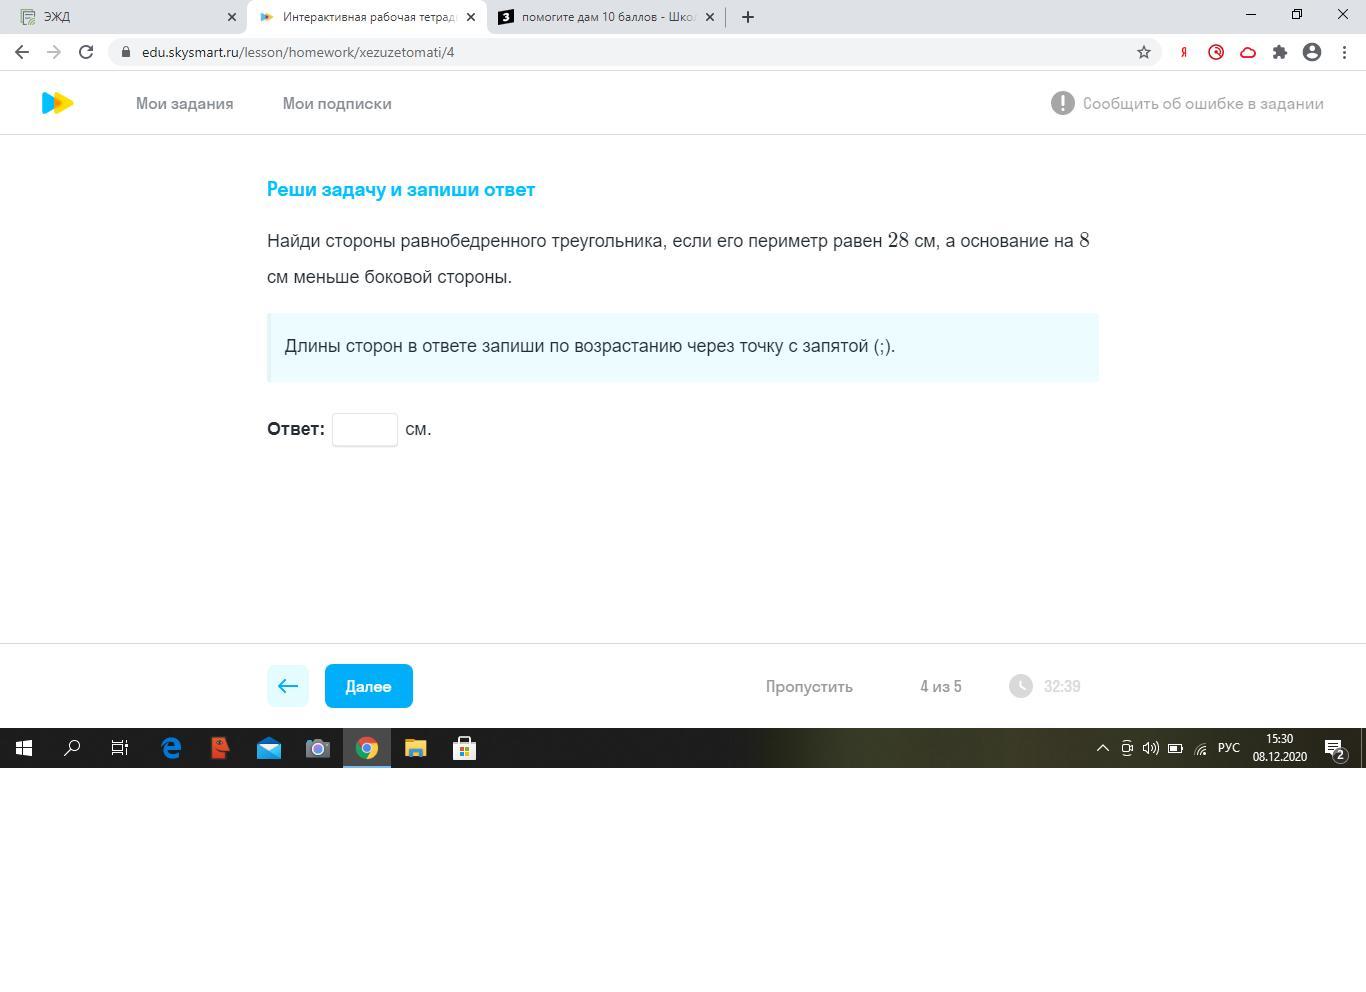The image size is (1366, 992).
Task: Open the Chrome extensions puzzle icon
Action: tap(1280, 52)
